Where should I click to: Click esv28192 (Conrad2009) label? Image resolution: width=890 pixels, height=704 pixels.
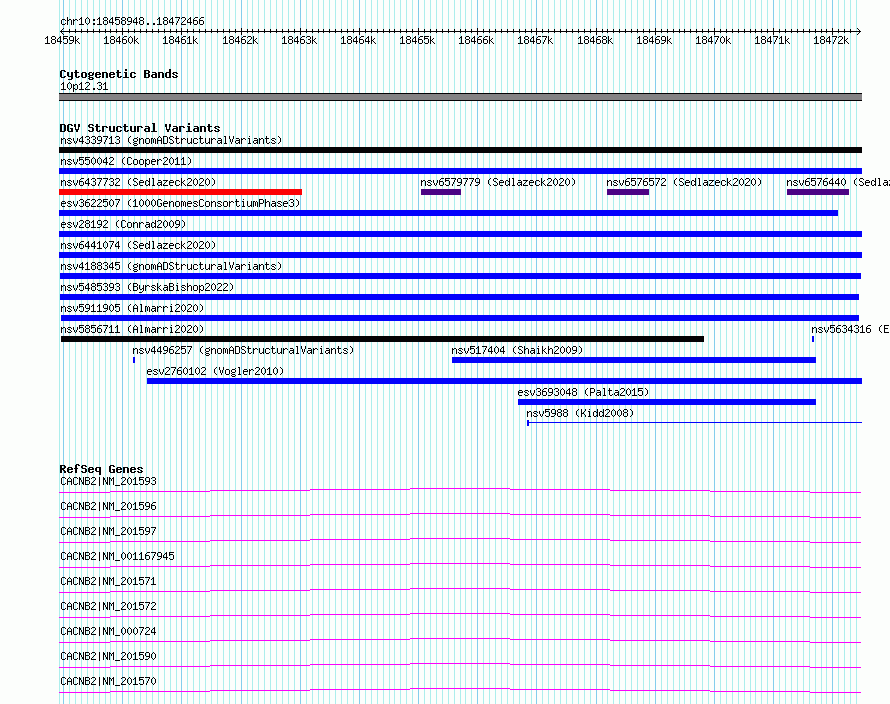pyautogui.click(x=123, y=224)
